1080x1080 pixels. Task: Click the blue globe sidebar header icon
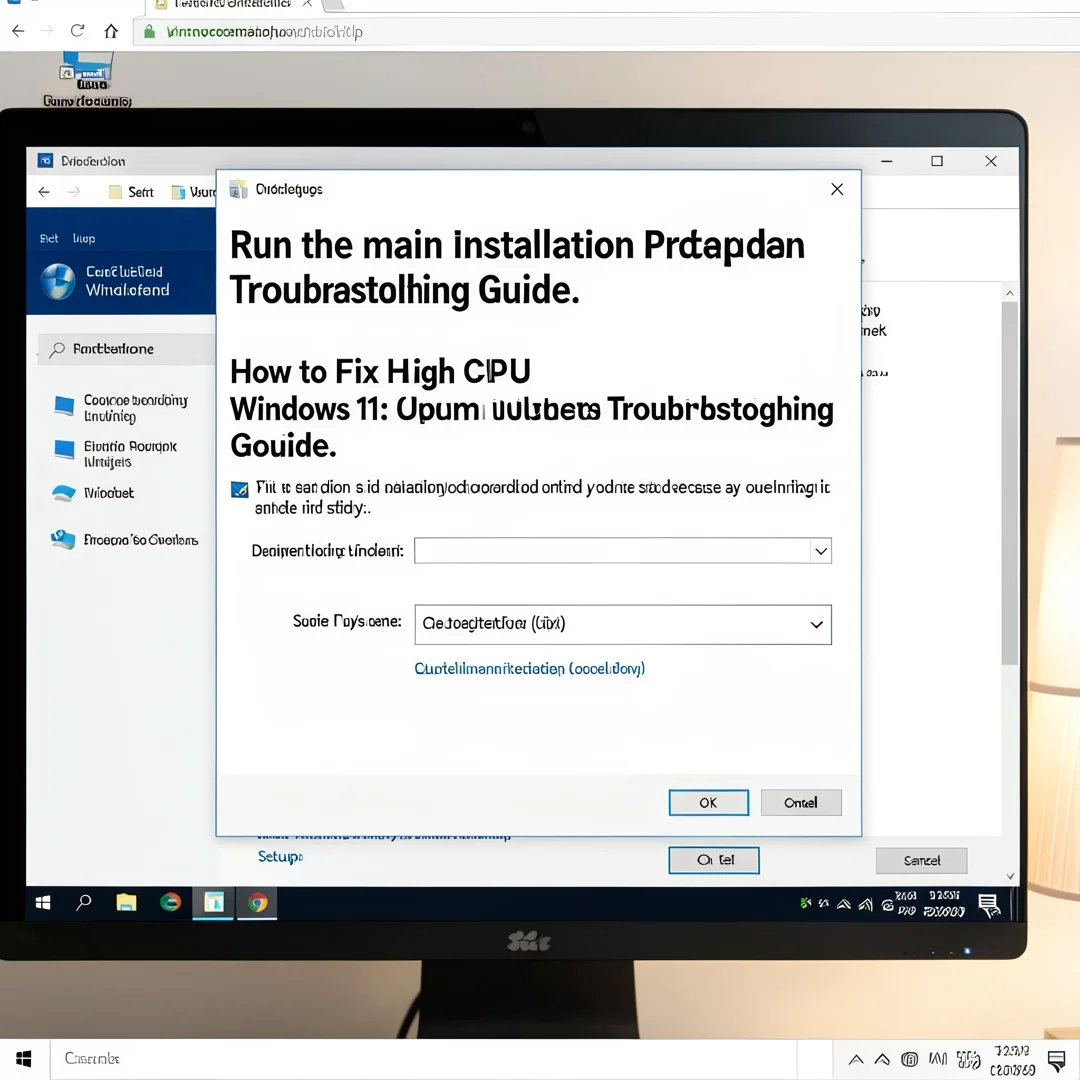pyautogui.click(x=58, y=281)
